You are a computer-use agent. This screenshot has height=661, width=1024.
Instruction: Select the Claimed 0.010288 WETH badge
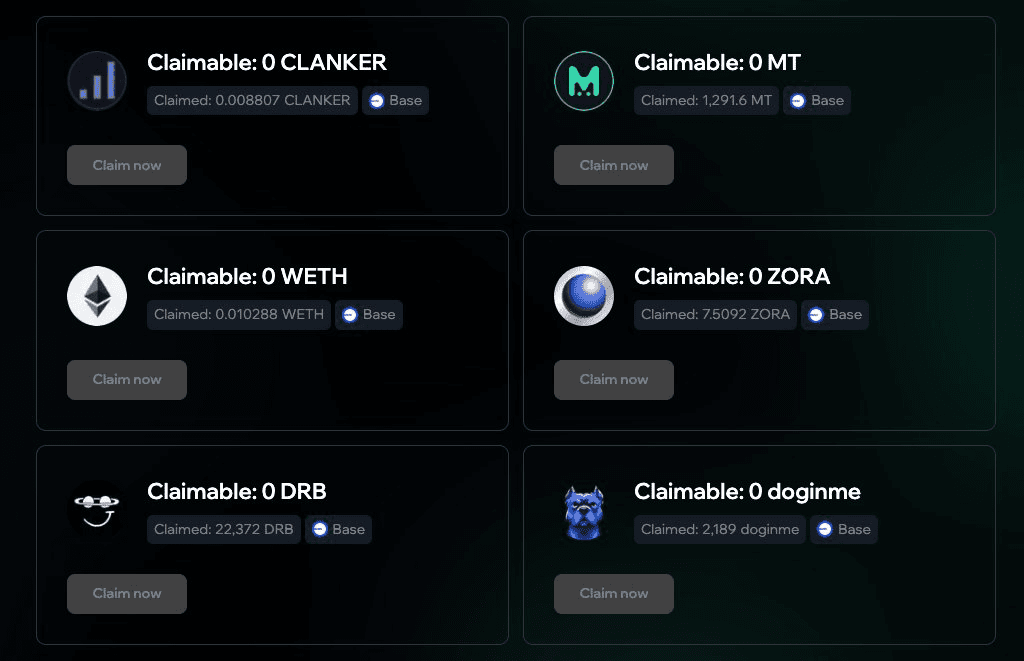click(x=239, y=315)
